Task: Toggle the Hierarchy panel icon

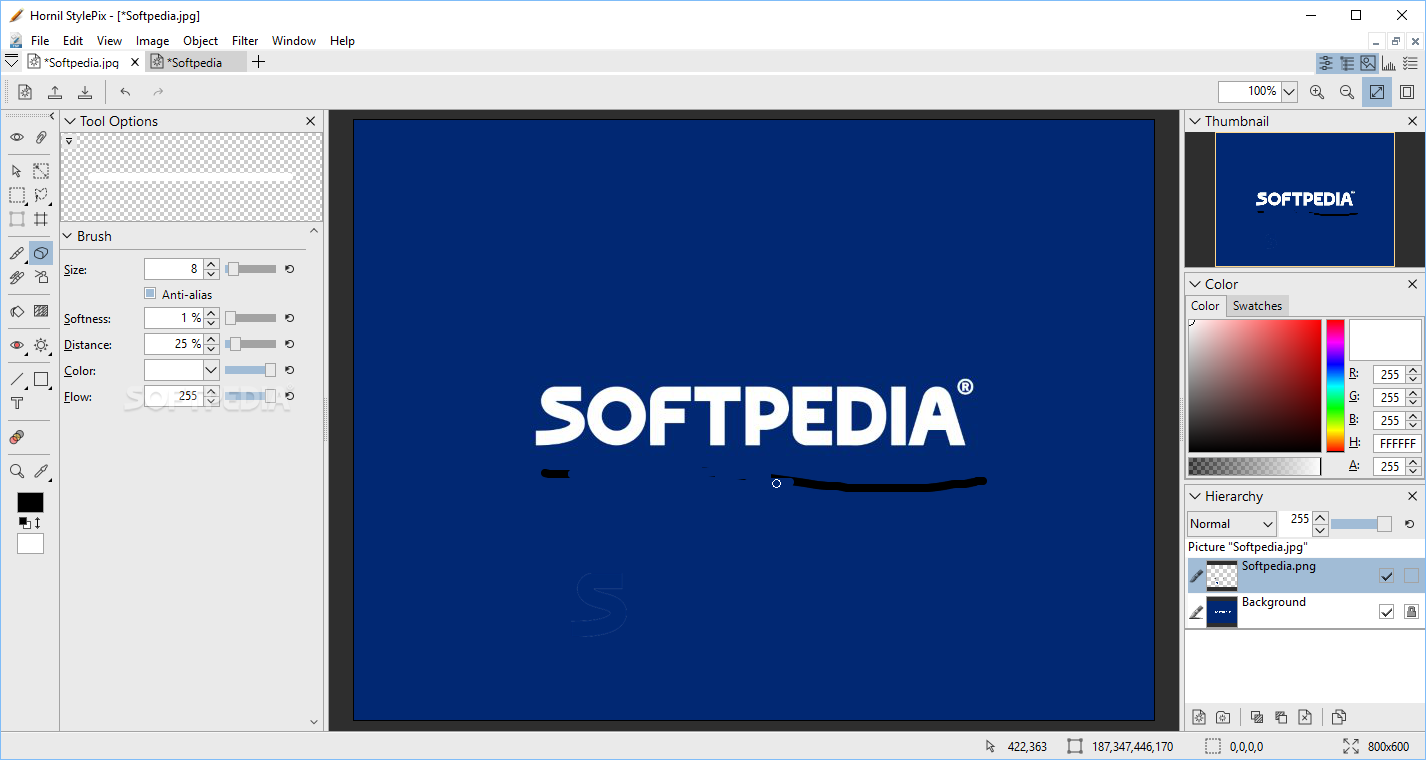Action: click(1347, 63)
